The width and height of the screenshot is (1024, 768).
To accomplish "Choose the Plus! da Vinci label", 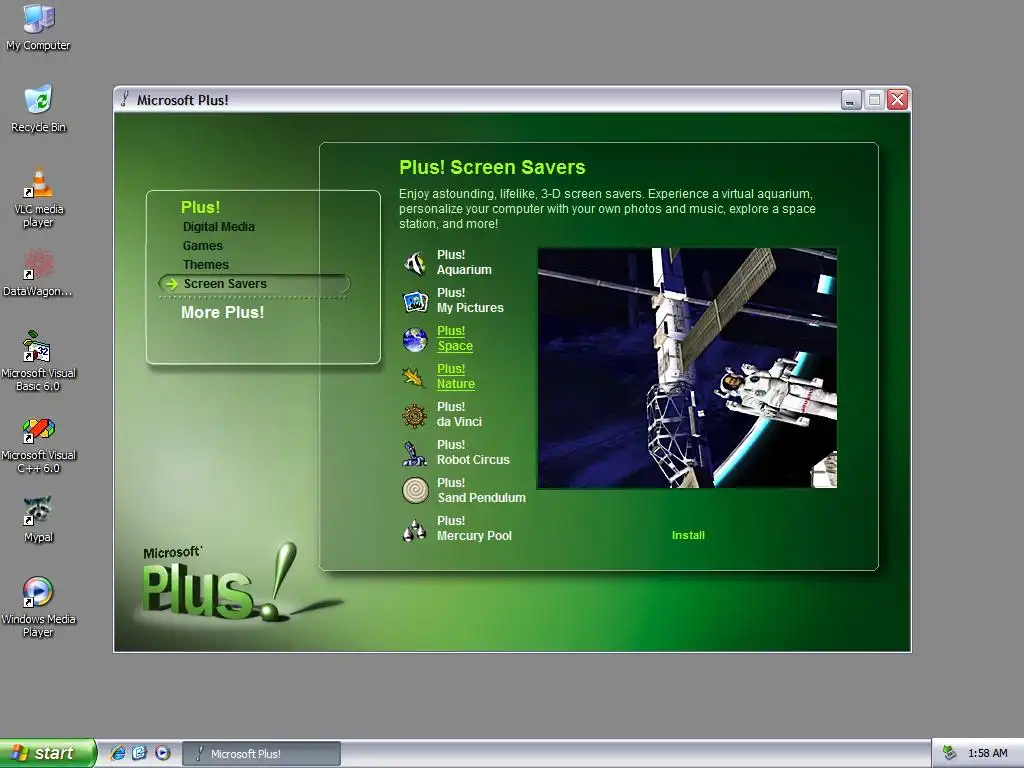I will 459,414.
